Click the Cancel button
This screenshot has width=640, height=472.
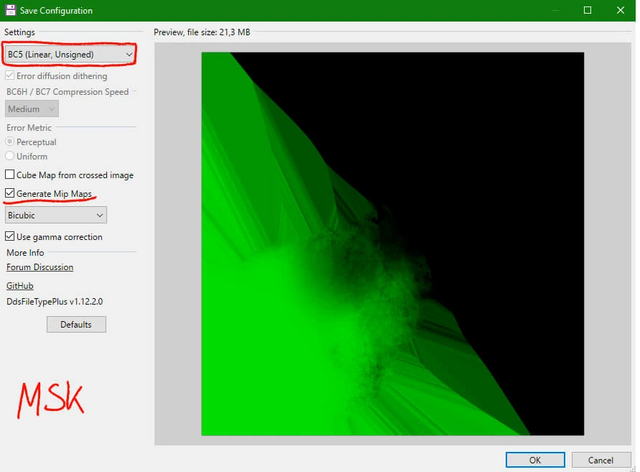(600, 459)
